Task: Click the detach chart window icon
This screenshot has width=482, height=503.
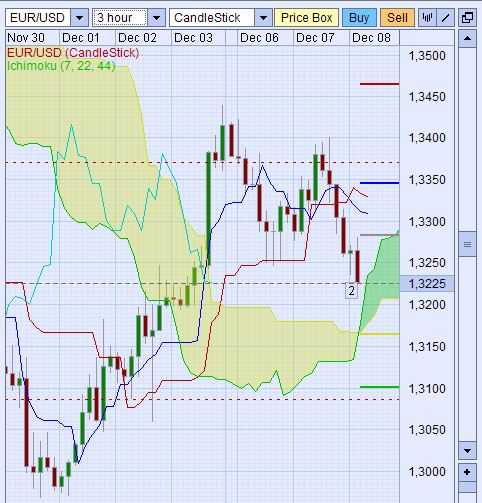Action: coord(467,18)
